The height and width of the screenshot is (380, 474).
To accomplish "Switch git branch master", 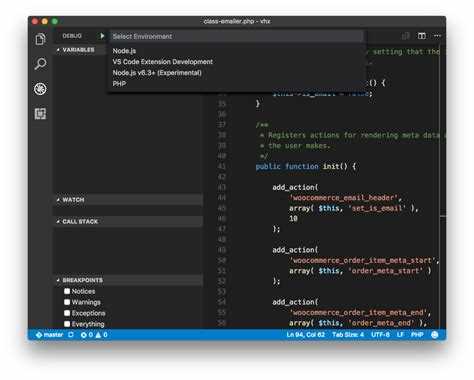I will point(49,334).
